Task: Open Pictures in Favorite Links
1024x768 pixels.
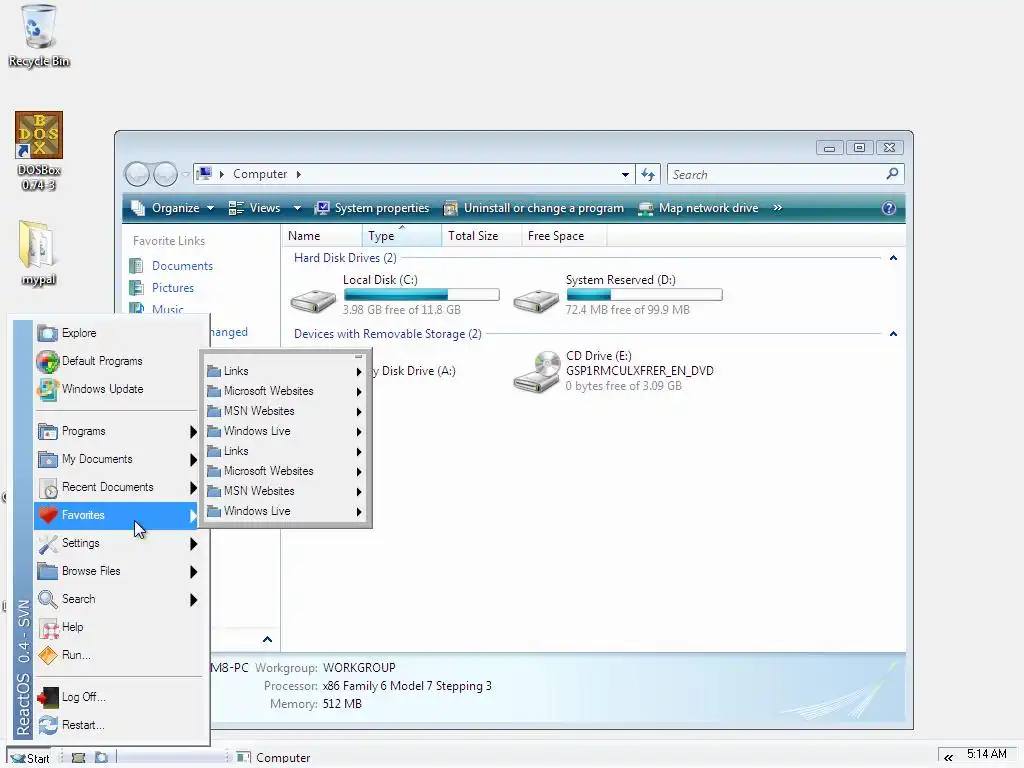Action: (172, 288)
